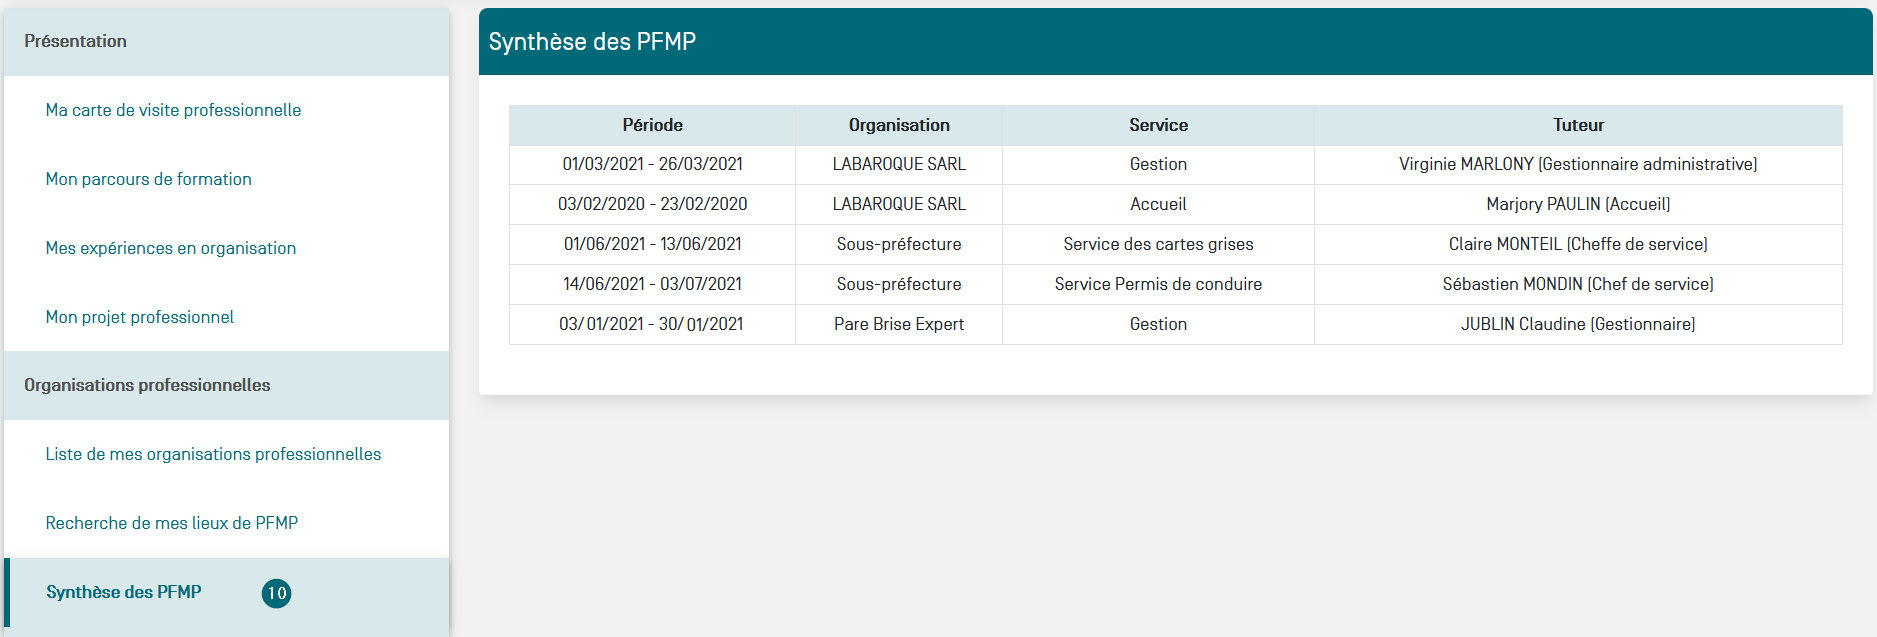The image size is (1877, 637).
Task: Select Synthèse des PFMP menu item
Action: (124, 592)
